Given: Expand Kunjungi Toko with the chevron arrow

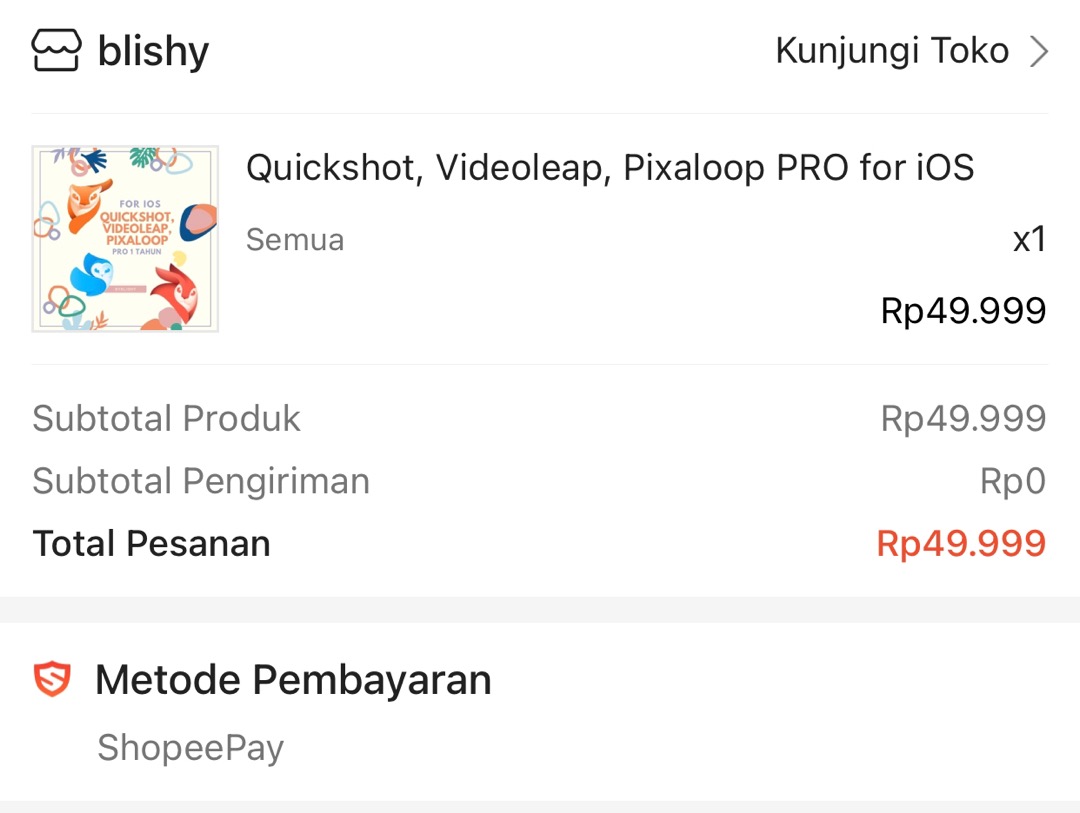Looking at the screenshot, I should point(1038,50).
